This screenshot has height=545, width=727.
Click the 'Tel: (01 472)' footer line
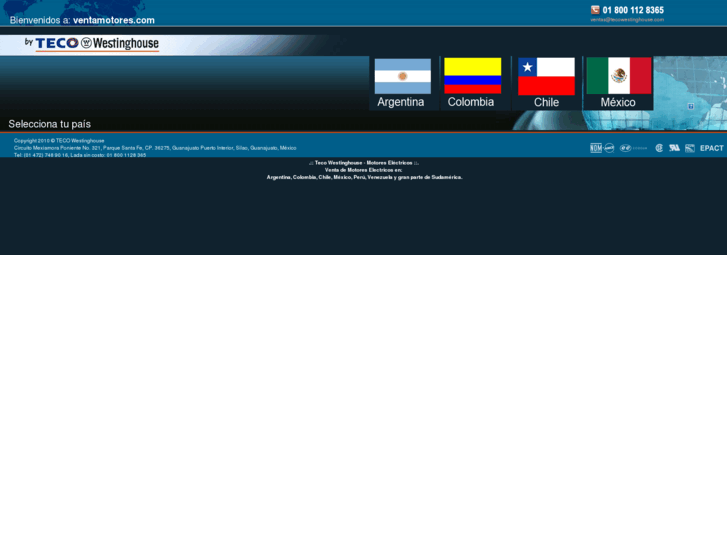coord(80,155)
